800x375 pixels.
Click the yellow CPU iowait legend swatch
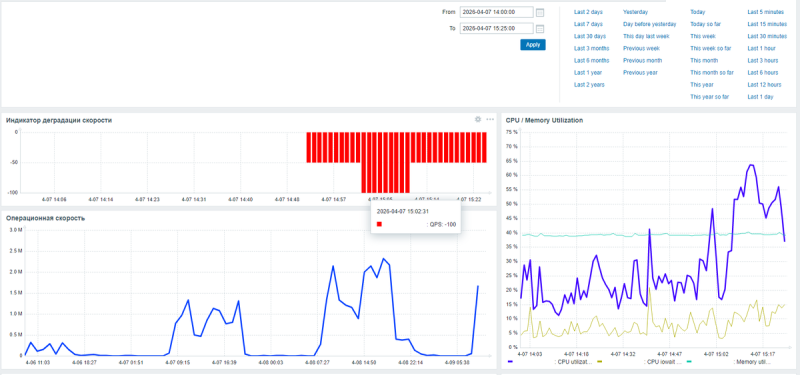pyautogui.click(x=599, y=362)
